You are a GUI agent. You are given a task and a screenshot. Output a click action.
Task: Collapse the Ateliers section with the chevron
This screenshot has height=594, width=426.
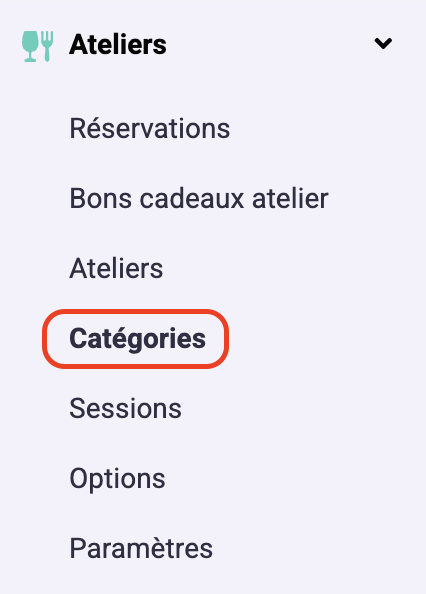[x=383, y=43]
